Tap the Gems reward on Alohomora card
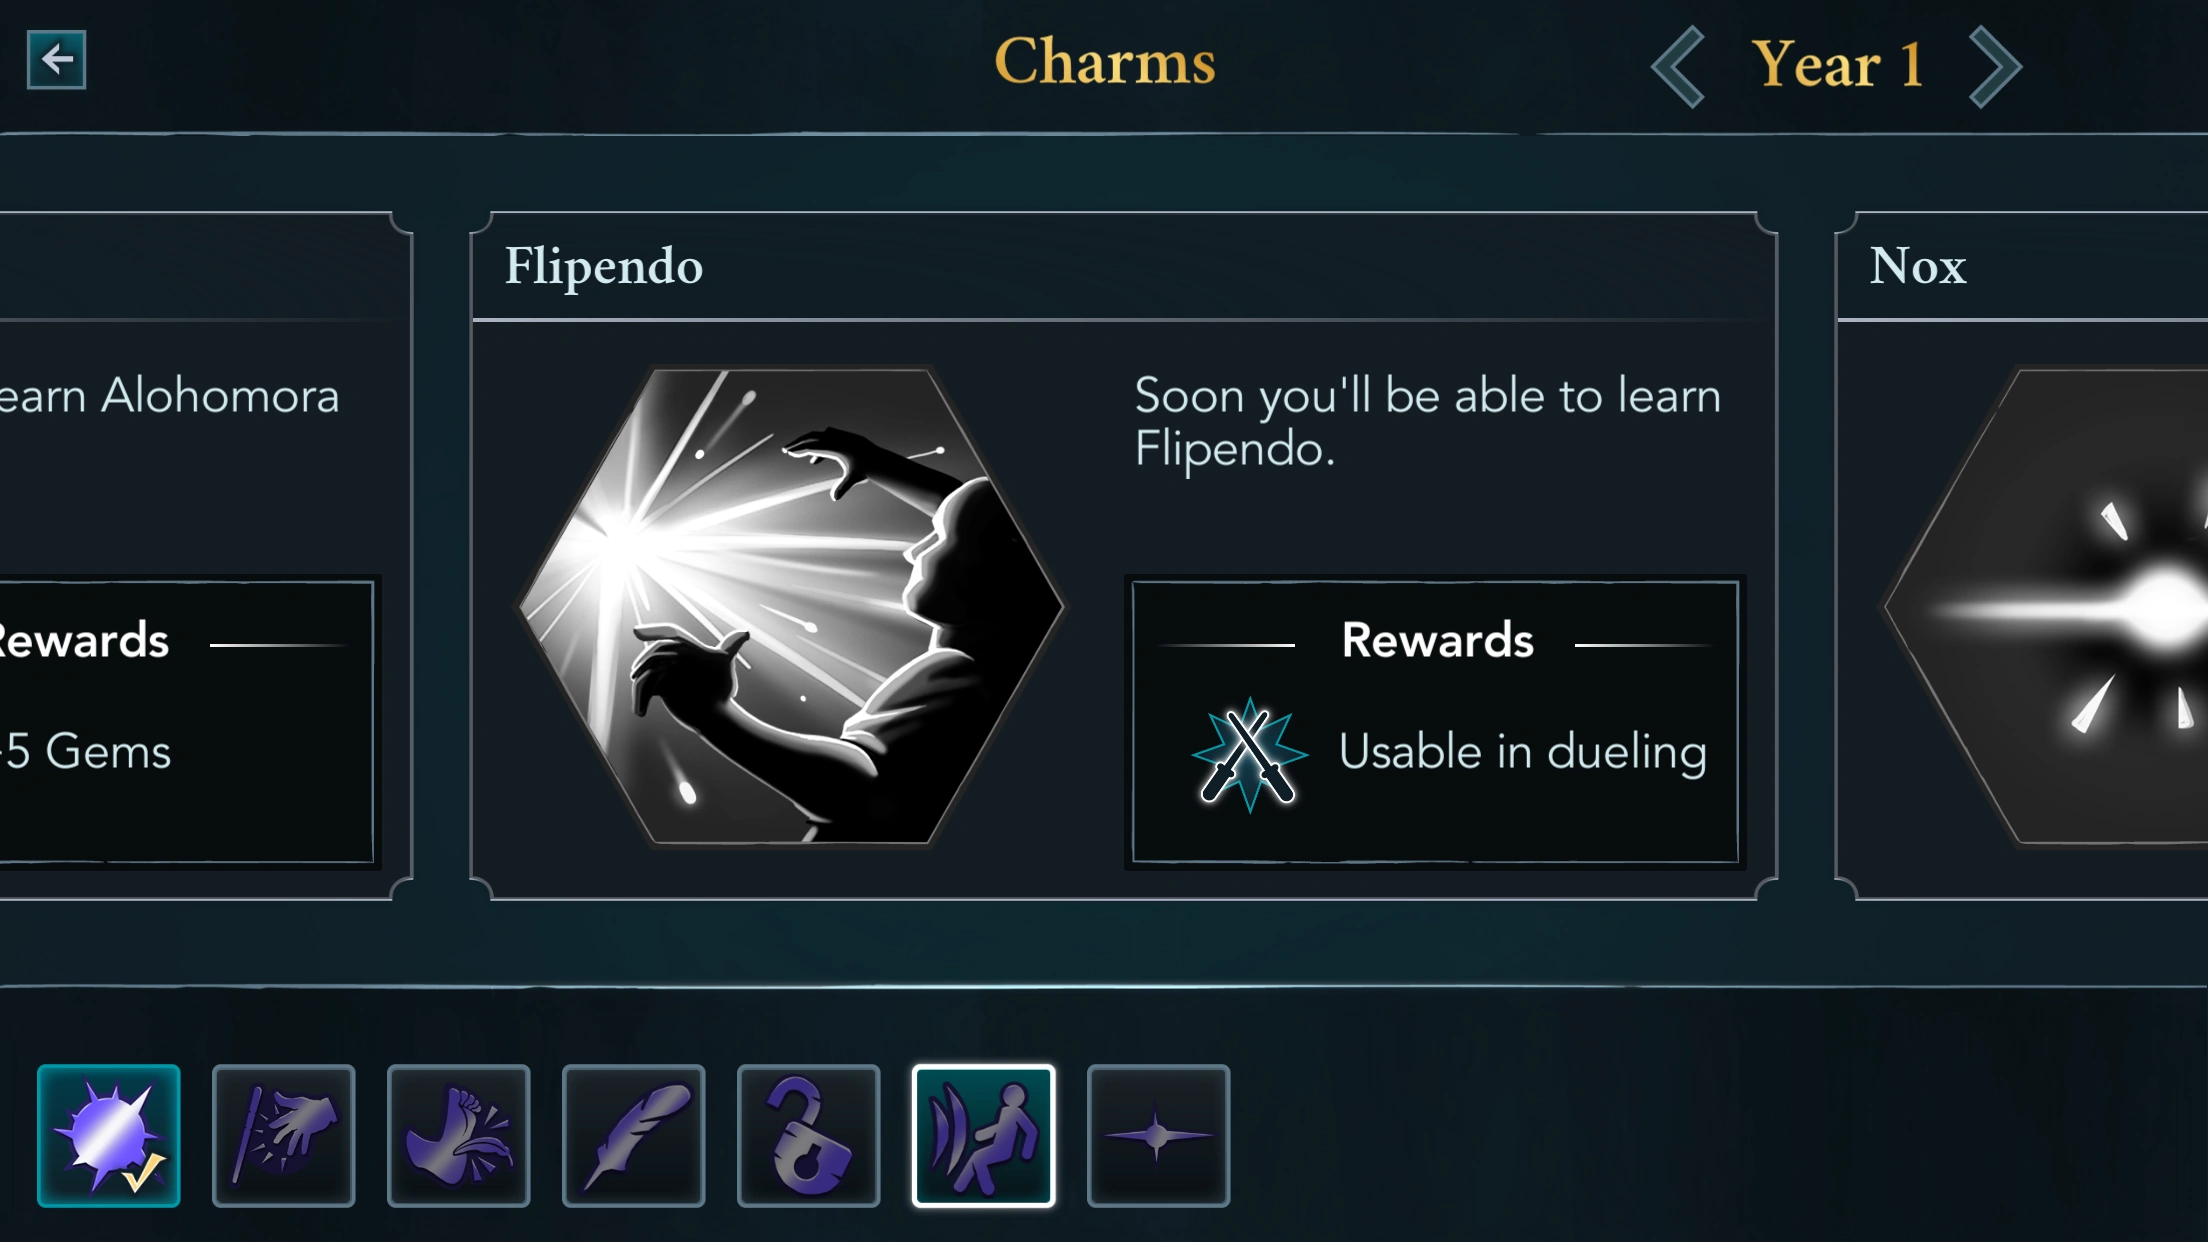This screenshot has height=1242, width=2208. coord(88,752)
